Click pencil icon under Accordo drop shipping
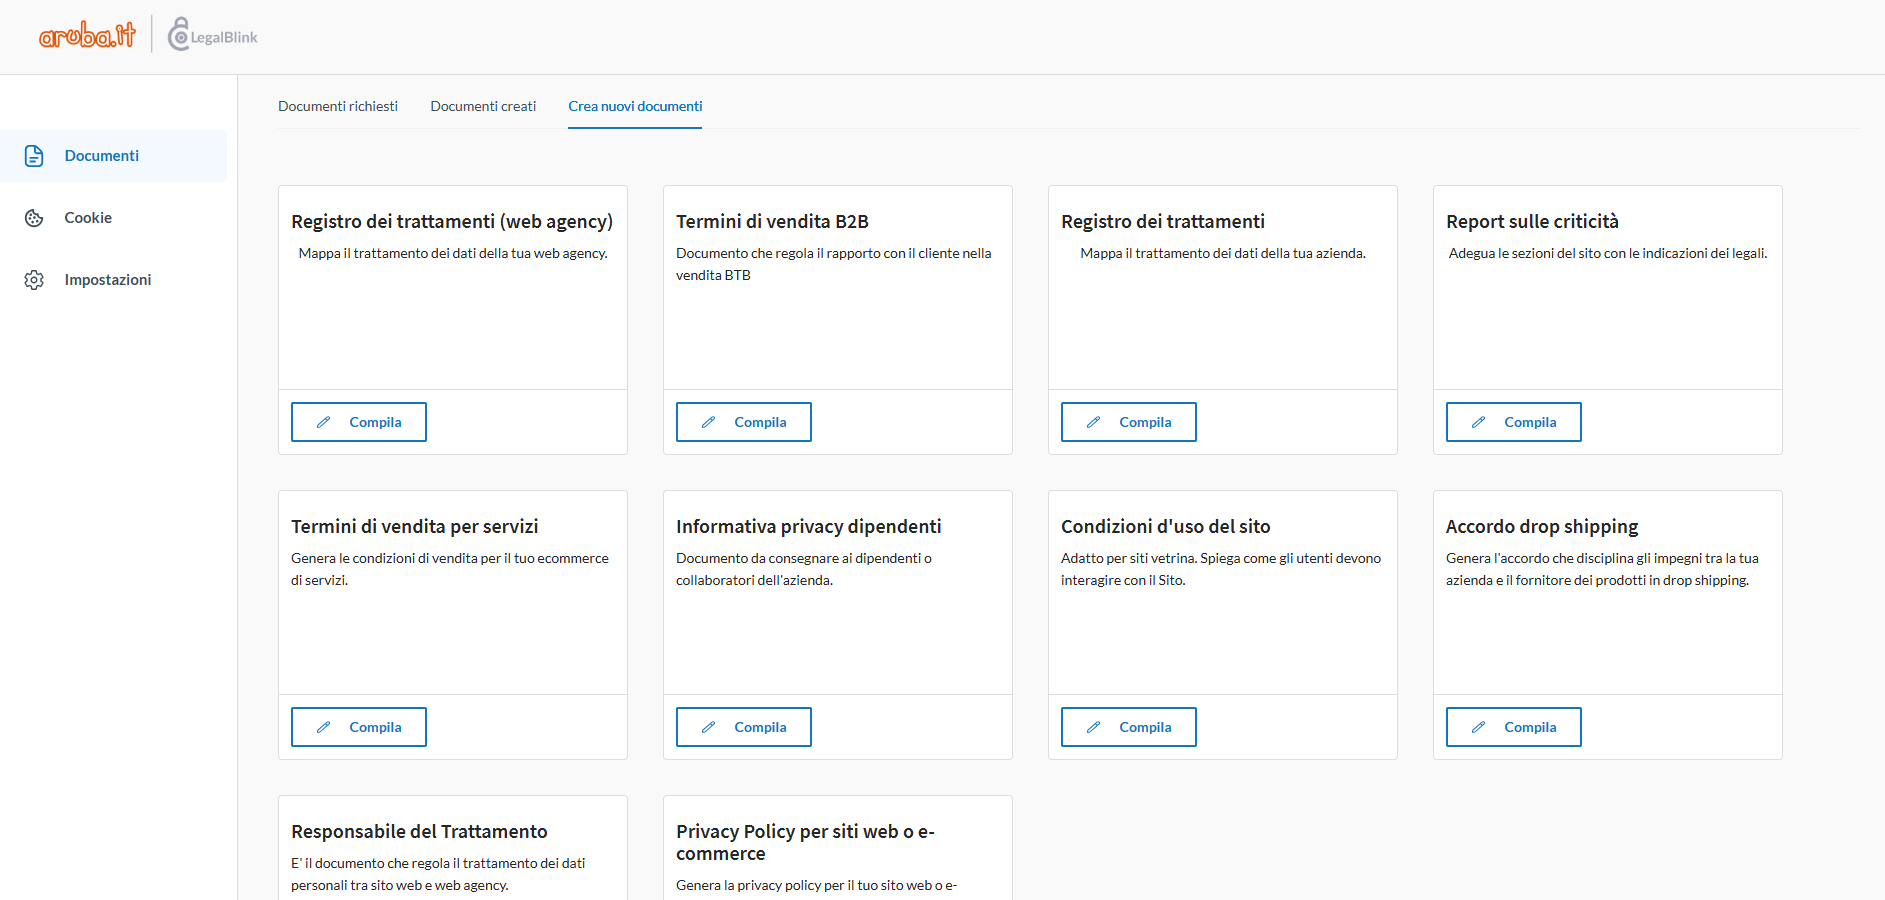The image size is (1885, 900). tap(1479, 727)
